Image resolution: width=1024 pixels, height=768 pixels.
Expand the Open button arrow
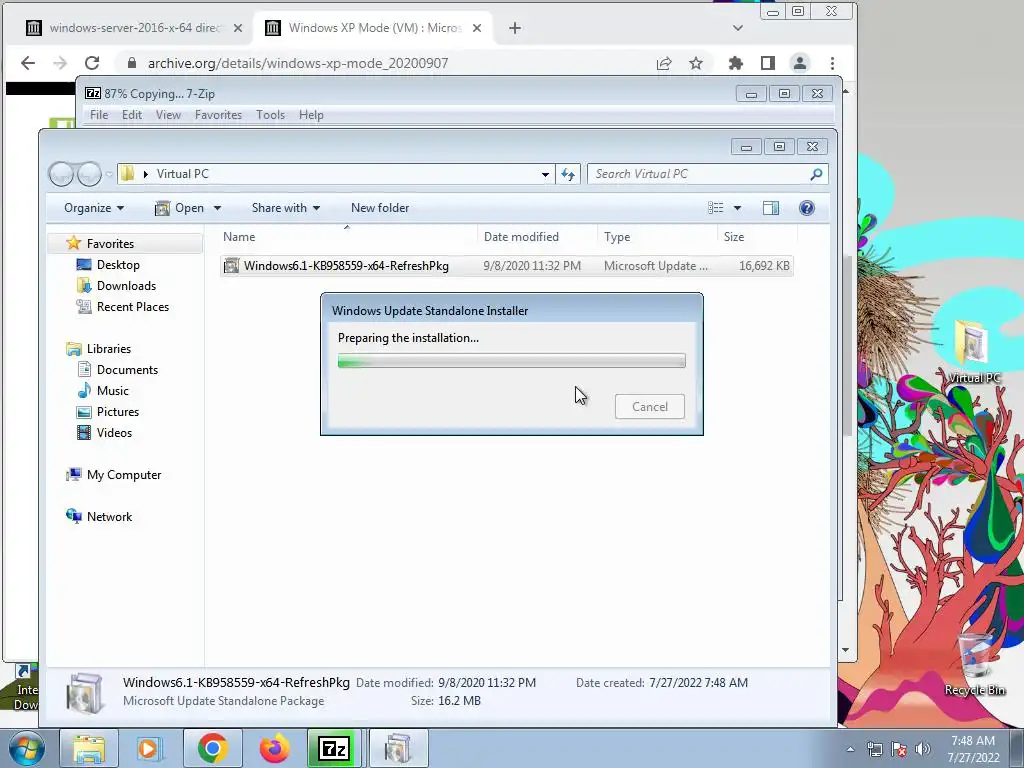pyautogui.click(x=217, y=208)
